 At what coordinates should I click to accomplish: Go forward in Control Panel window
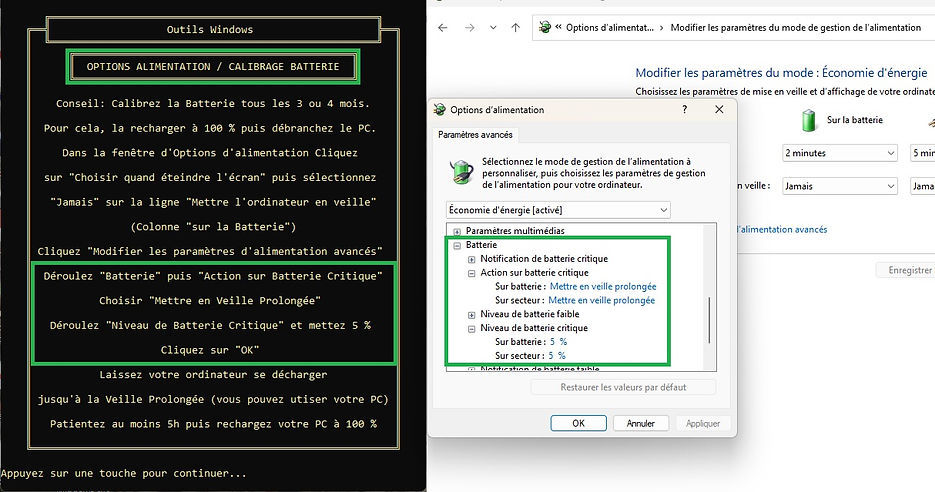pos(470,27)
